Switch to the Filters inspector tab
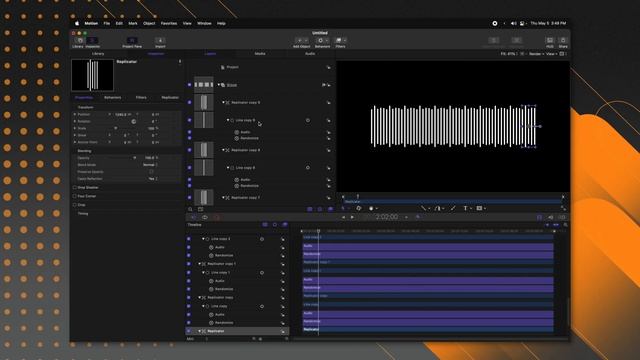 click(141, 98)
